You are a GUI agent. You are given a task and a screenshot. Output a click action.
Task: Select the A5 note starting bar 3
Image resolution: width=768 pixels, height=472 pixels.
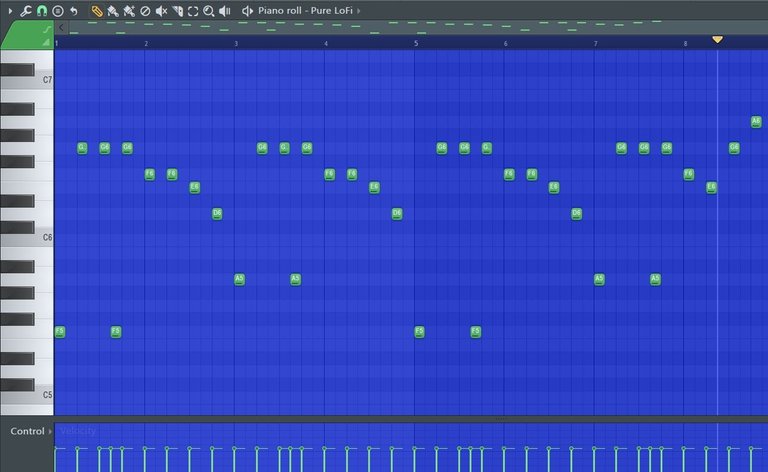239,279
